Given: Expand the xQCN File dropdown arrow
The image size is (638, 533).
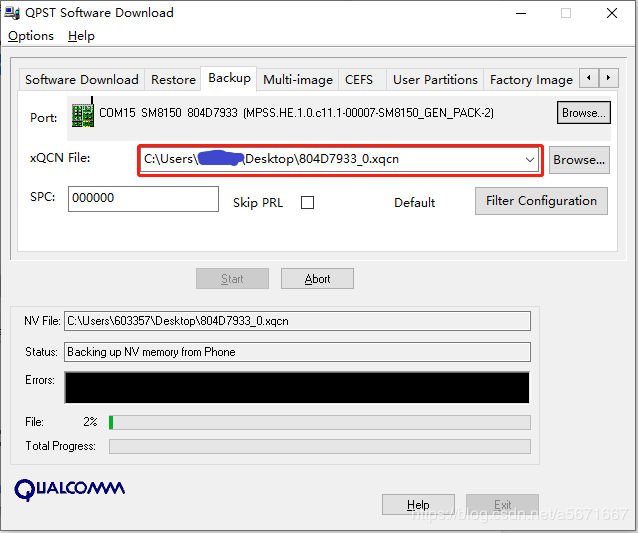Looking at the screenshot, I should pos(529,159).
